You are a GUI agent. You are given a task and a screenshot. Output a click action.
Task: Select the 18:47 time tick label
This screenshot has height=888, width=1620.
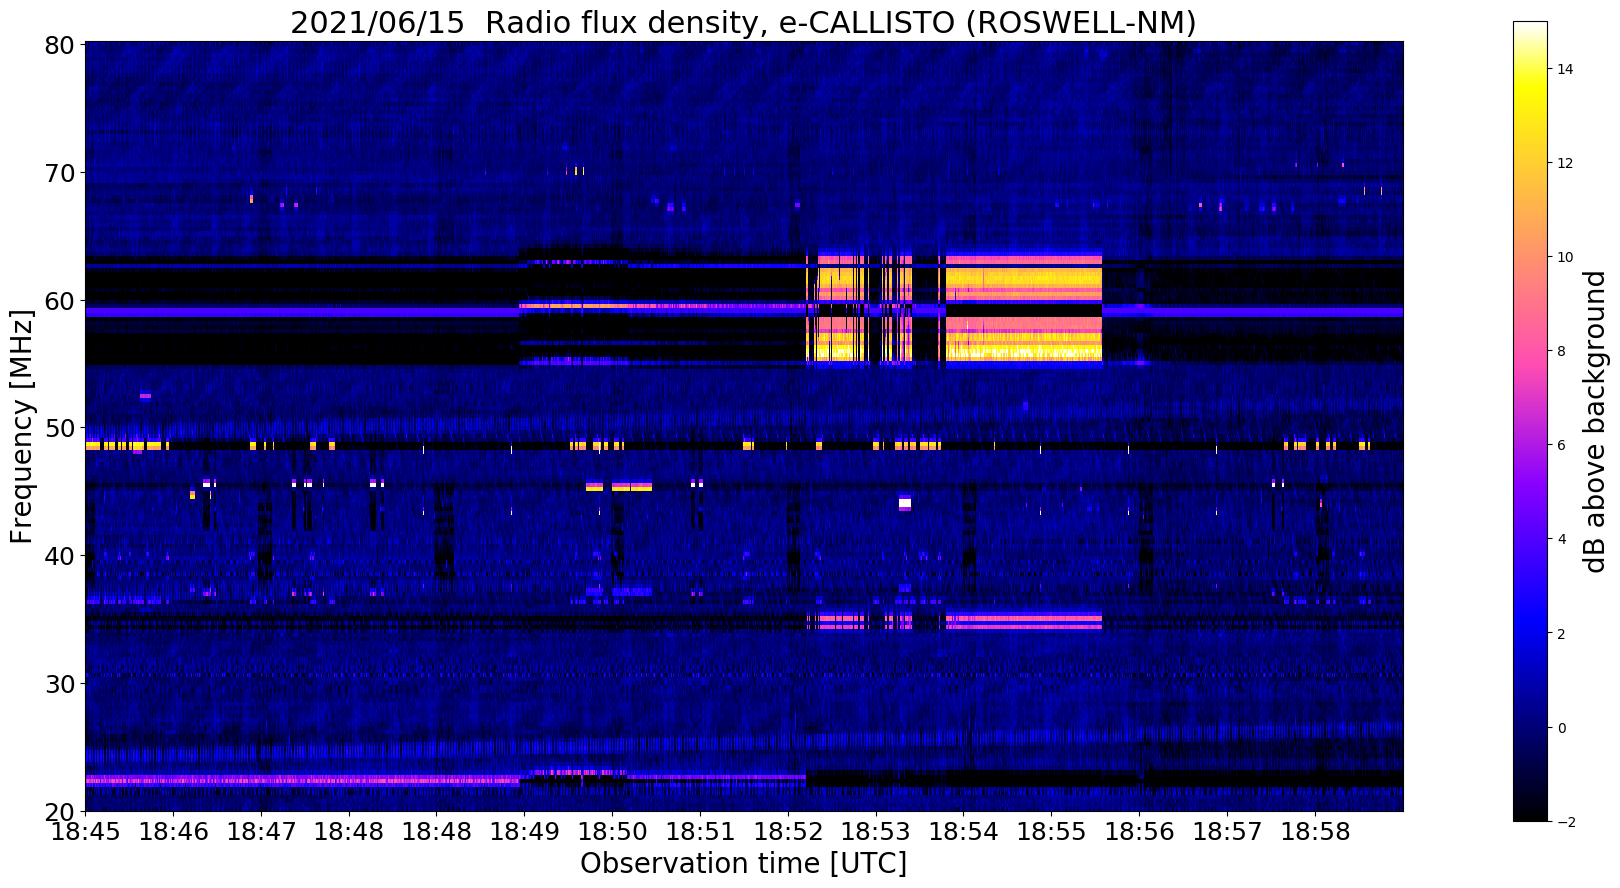261,832
